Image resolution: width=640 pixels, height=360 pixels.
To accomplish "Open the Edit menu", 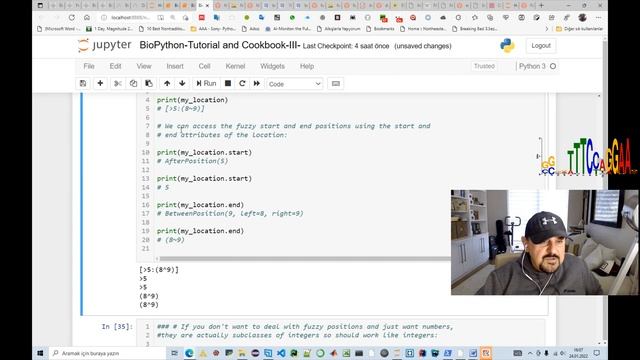I will 116,66.
